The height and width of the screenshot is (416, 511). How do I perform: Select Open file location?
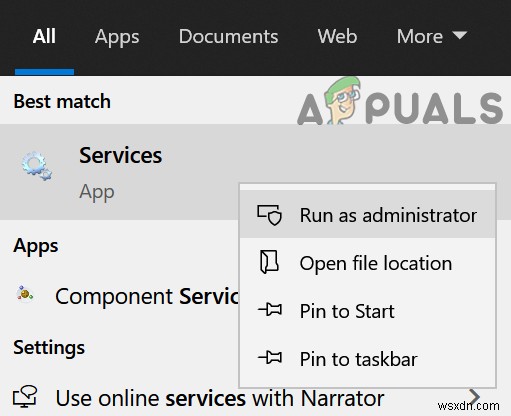coord(368,263)
